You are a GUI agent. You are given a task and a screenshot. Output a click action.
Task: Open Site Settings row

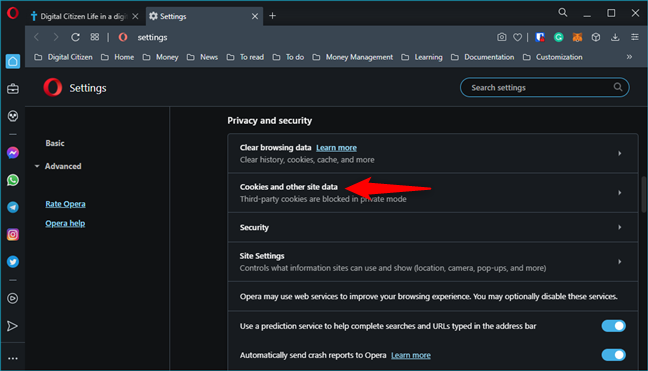point(433,262)
